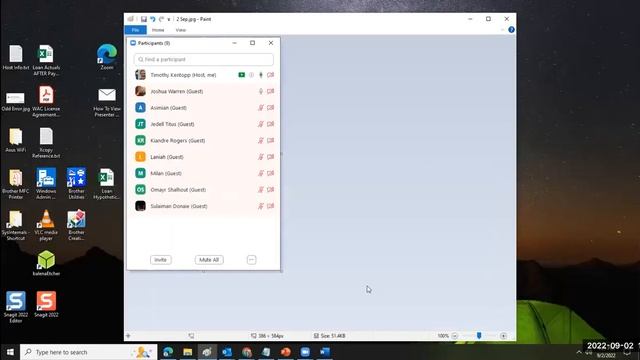Click the Paint zoom slider handle
This screenshot has height=360, width=640.
479,336
